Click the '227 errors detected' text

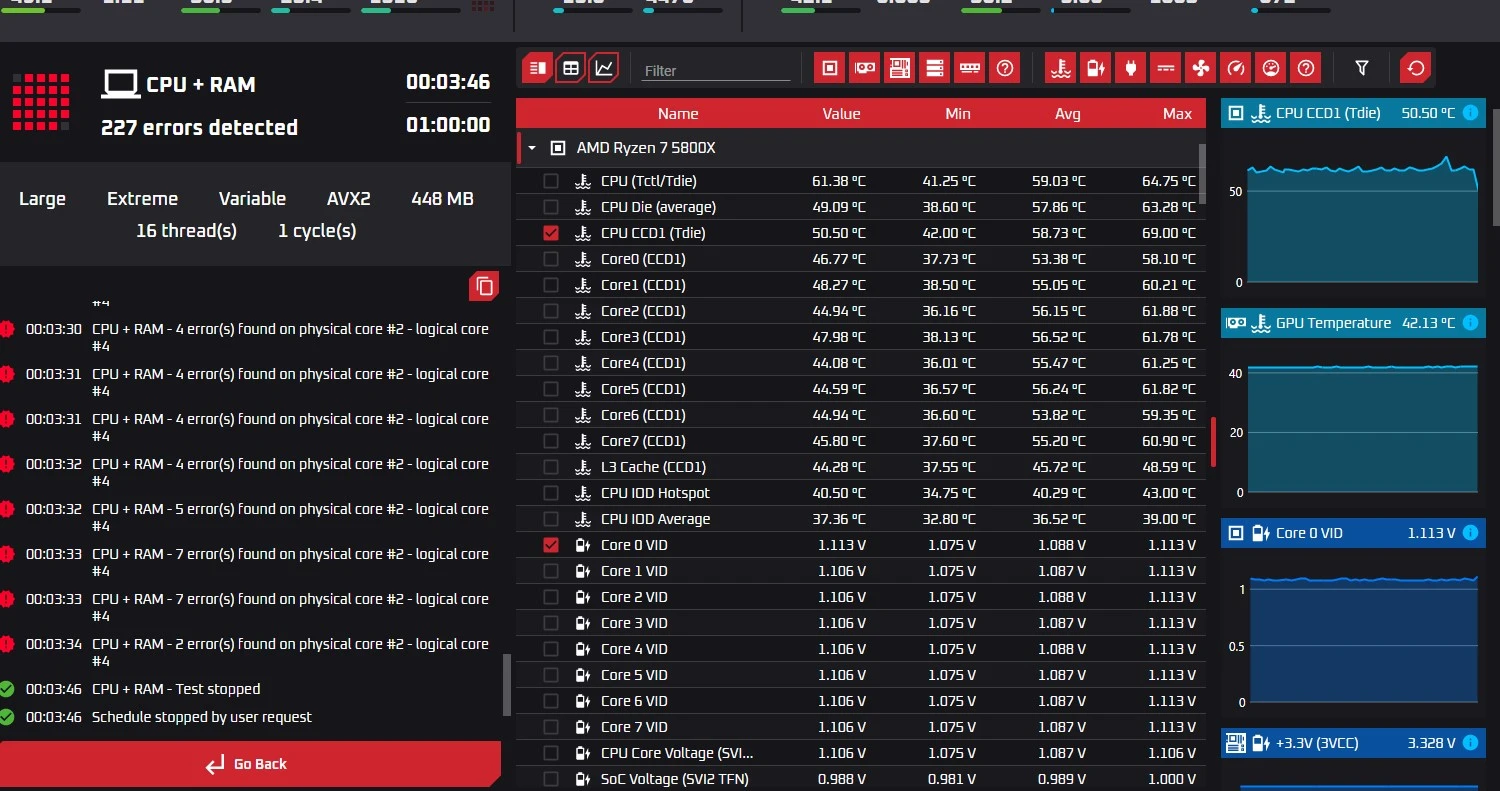[199, 127]
